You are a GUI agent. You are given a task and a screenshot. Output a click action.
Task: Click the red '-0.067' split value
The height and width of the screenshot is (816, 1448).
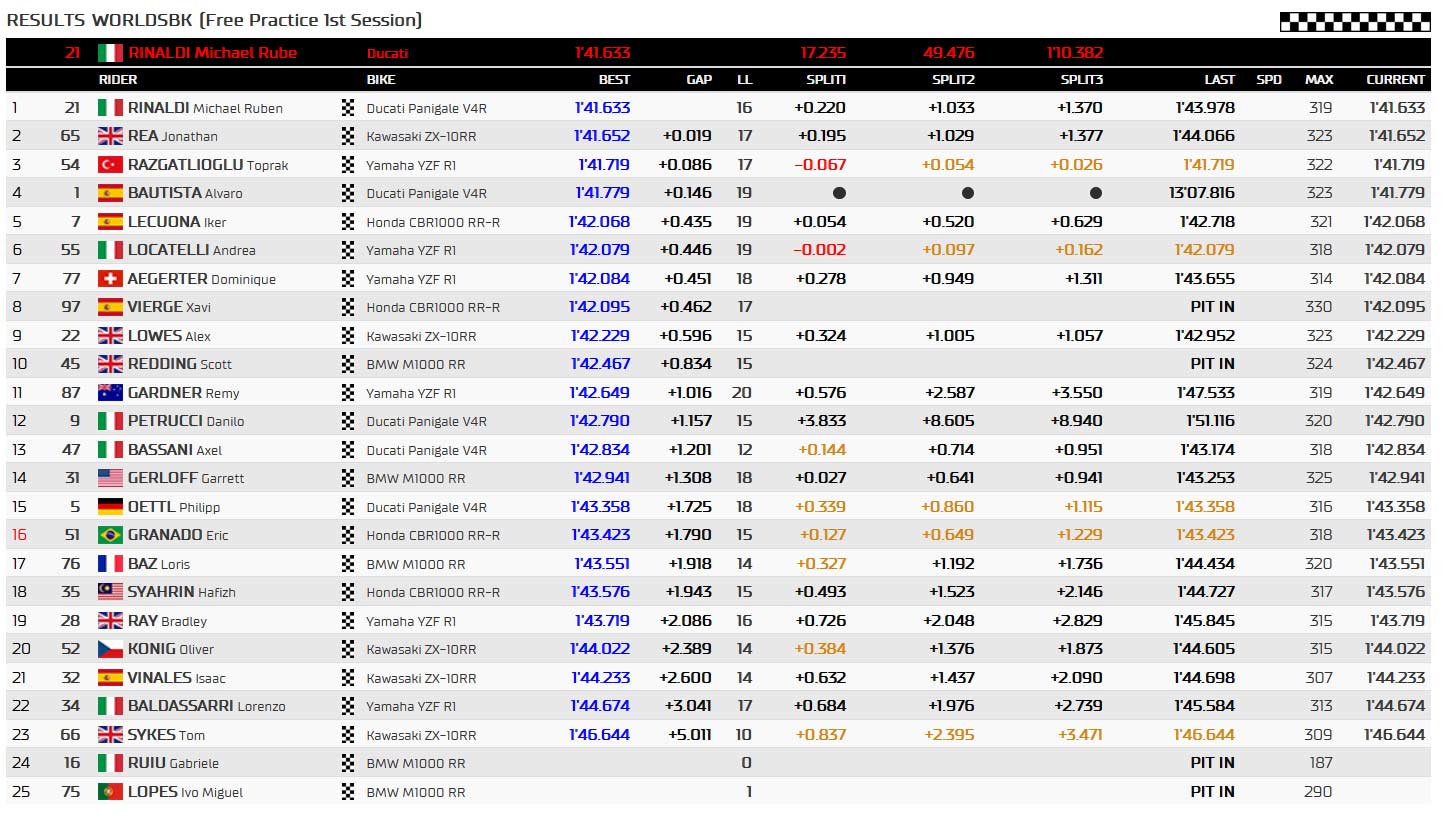click(820, 164)
